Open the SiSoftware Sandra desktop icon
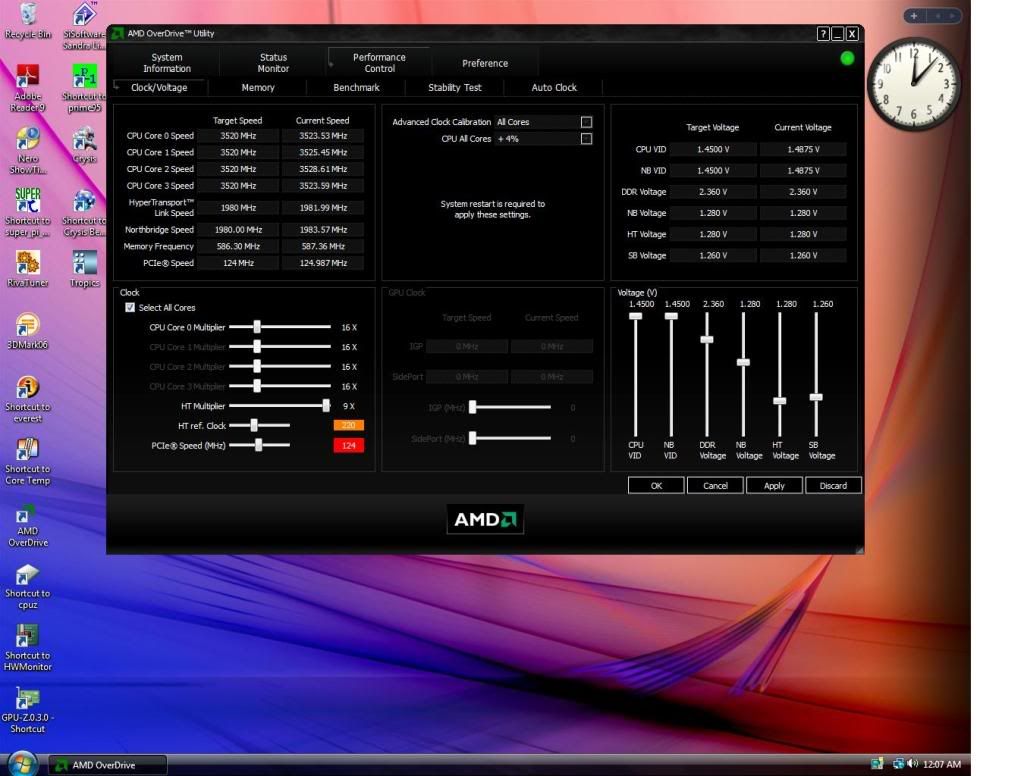 [x=84, y=26]
